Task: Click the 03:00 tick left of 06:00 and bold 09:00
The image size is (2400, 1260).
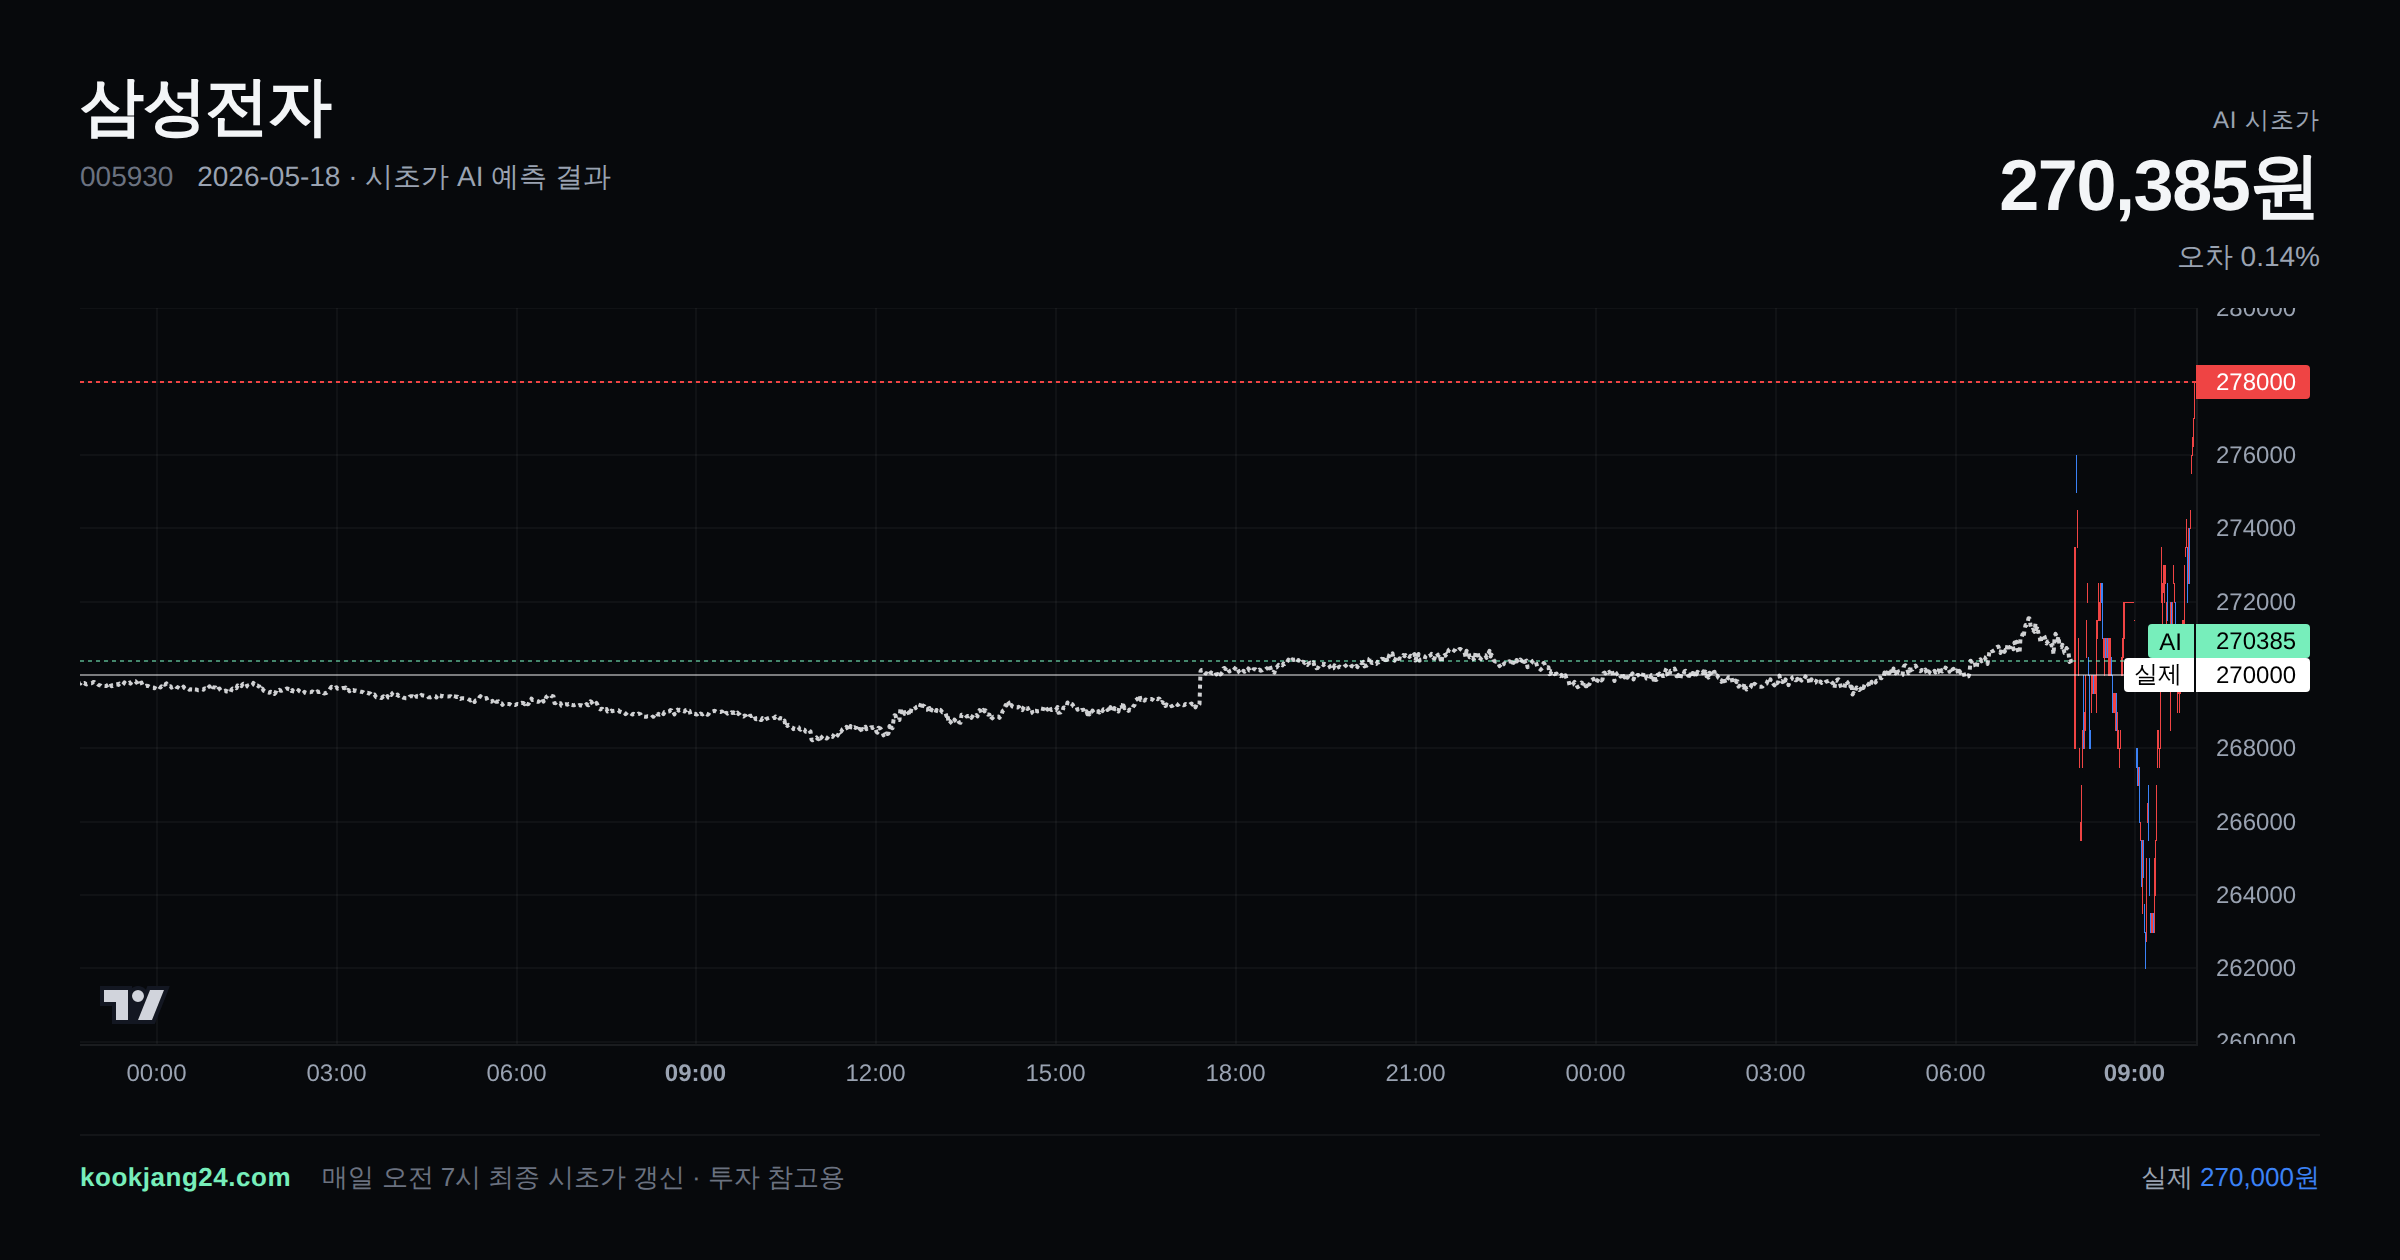Action: 336,1073
